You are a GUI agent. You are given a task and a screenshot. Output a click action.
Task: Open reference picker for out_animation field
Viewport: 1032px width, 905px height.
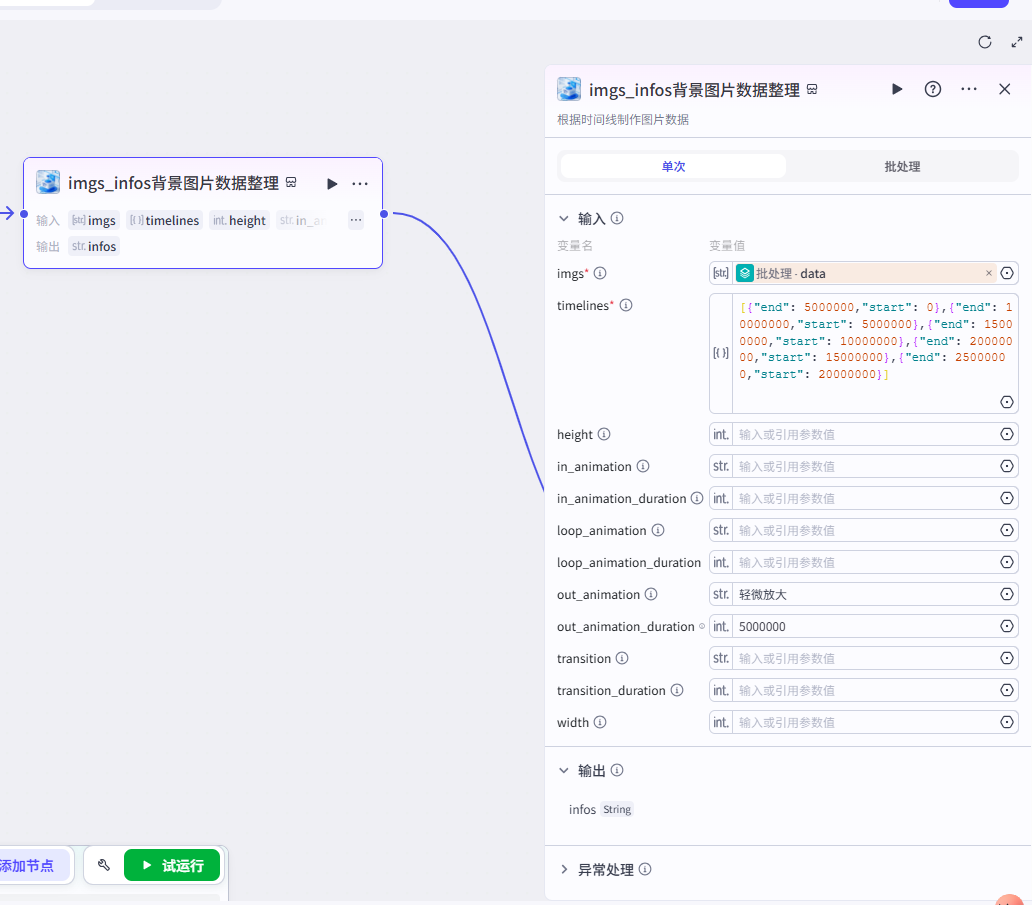1007,594
